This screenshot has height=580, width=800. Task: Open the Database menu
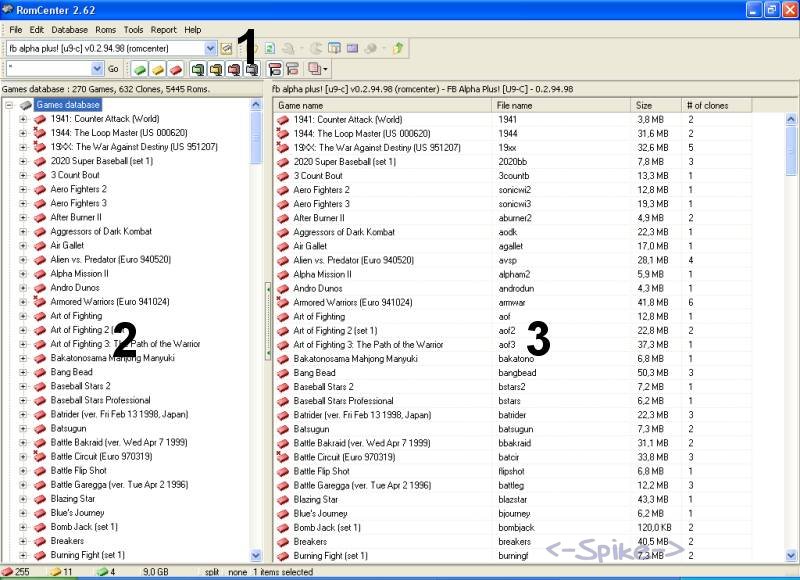click(x=69, y=30)
